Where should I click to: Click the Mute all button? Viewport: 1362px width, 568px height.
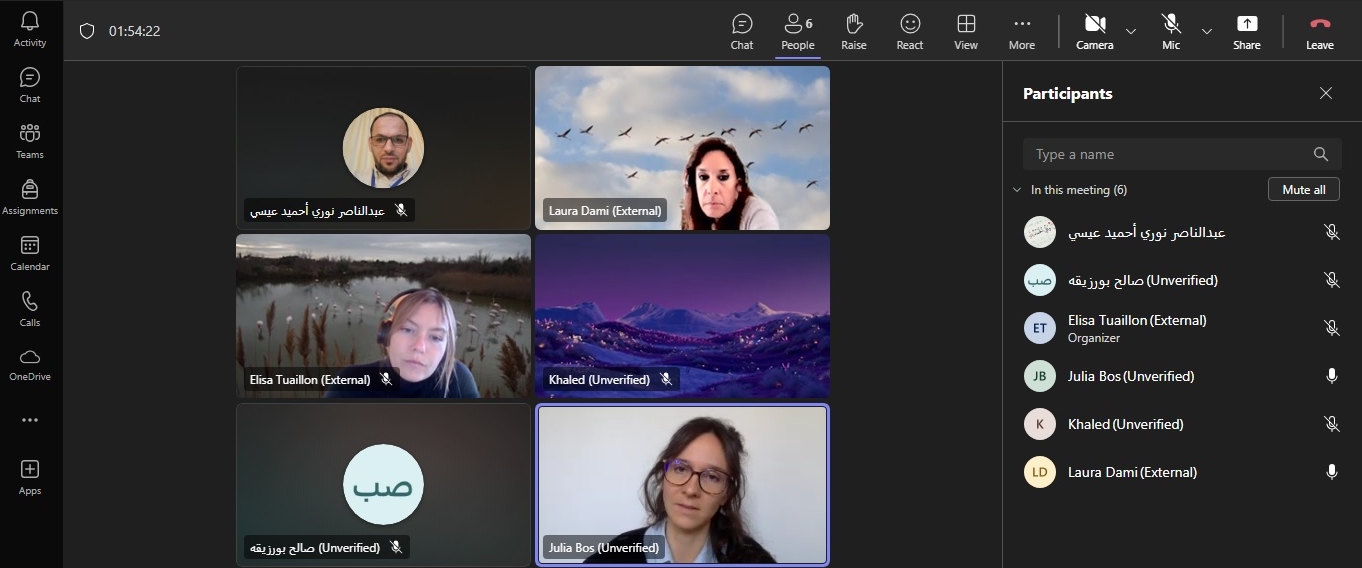1303,190
